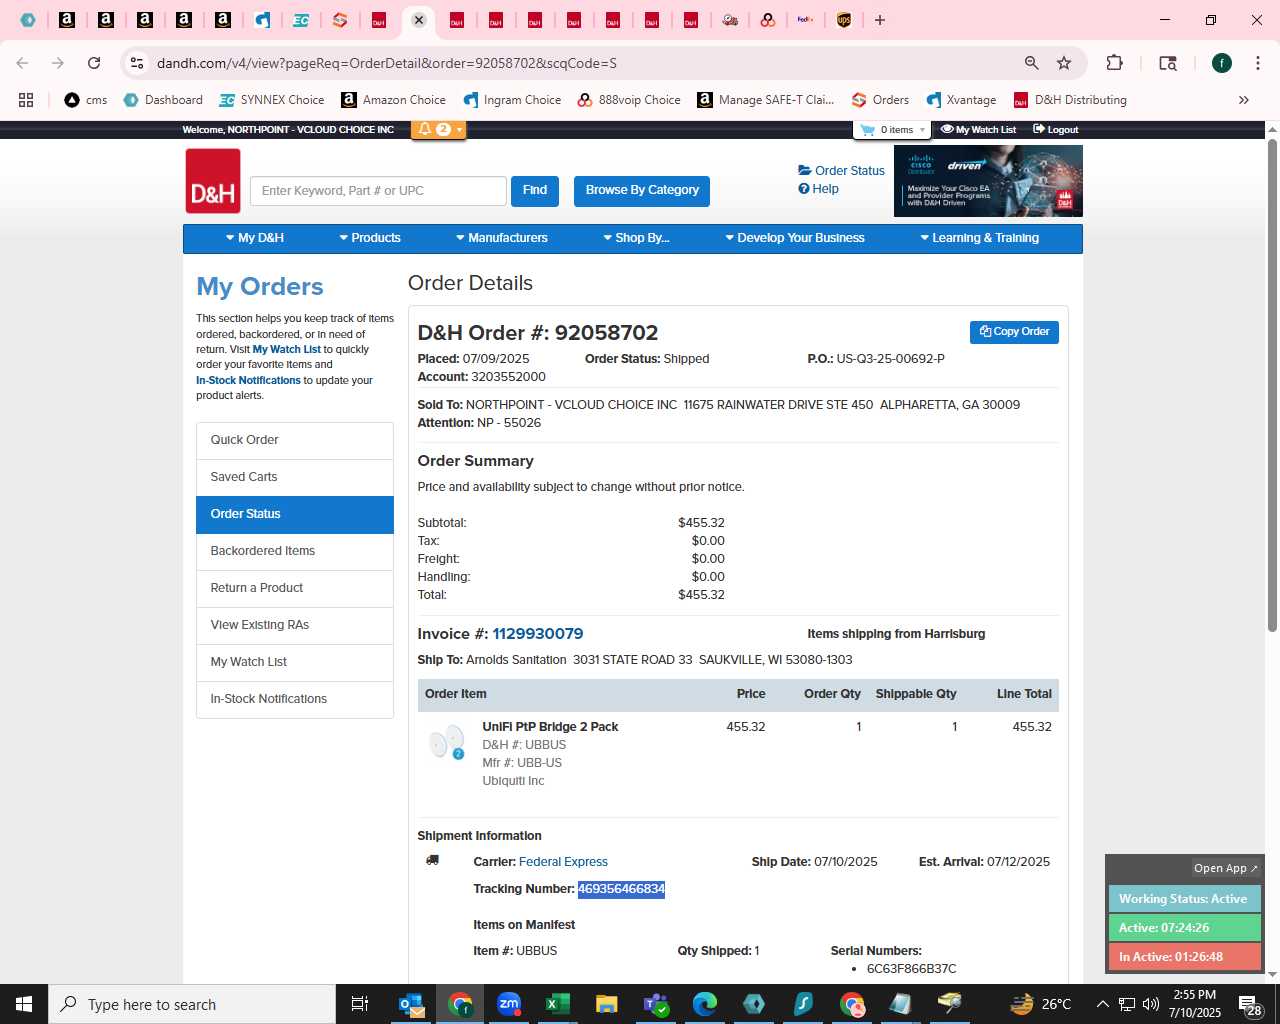Click the Cisco driven banner ad
Screen dimensions: 1280x1024
pos(988,181)
